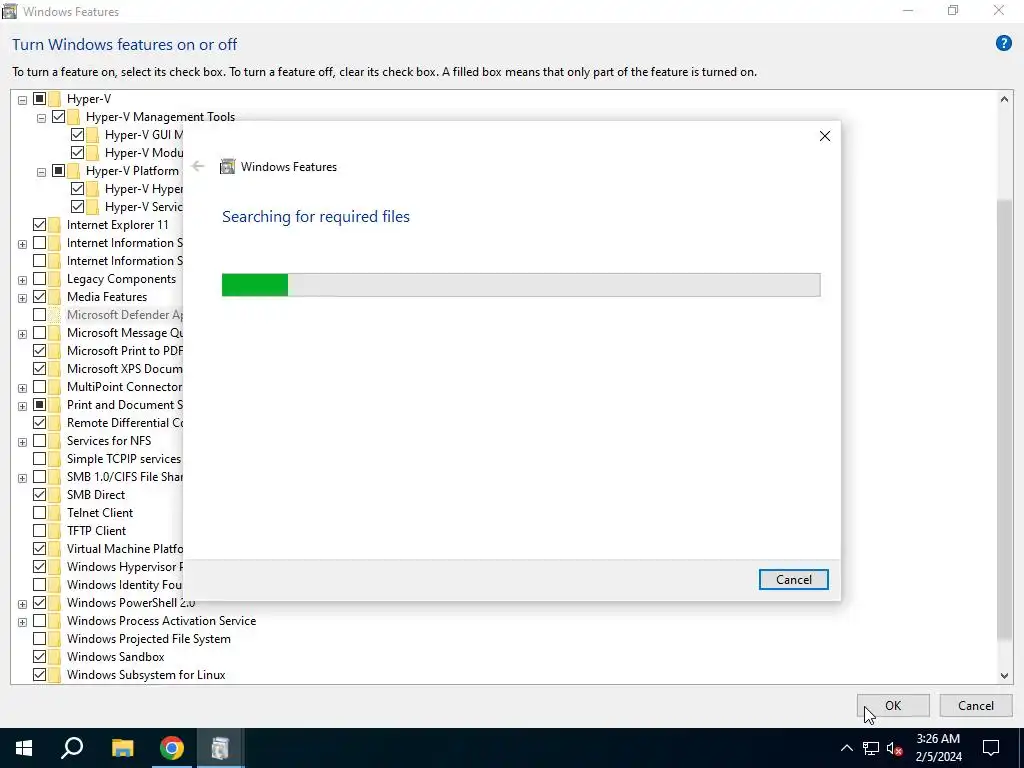Viewport: 1024px width, 768px height.
Task: Open Google Chrome from the taskbar
Action: [172, 748]
